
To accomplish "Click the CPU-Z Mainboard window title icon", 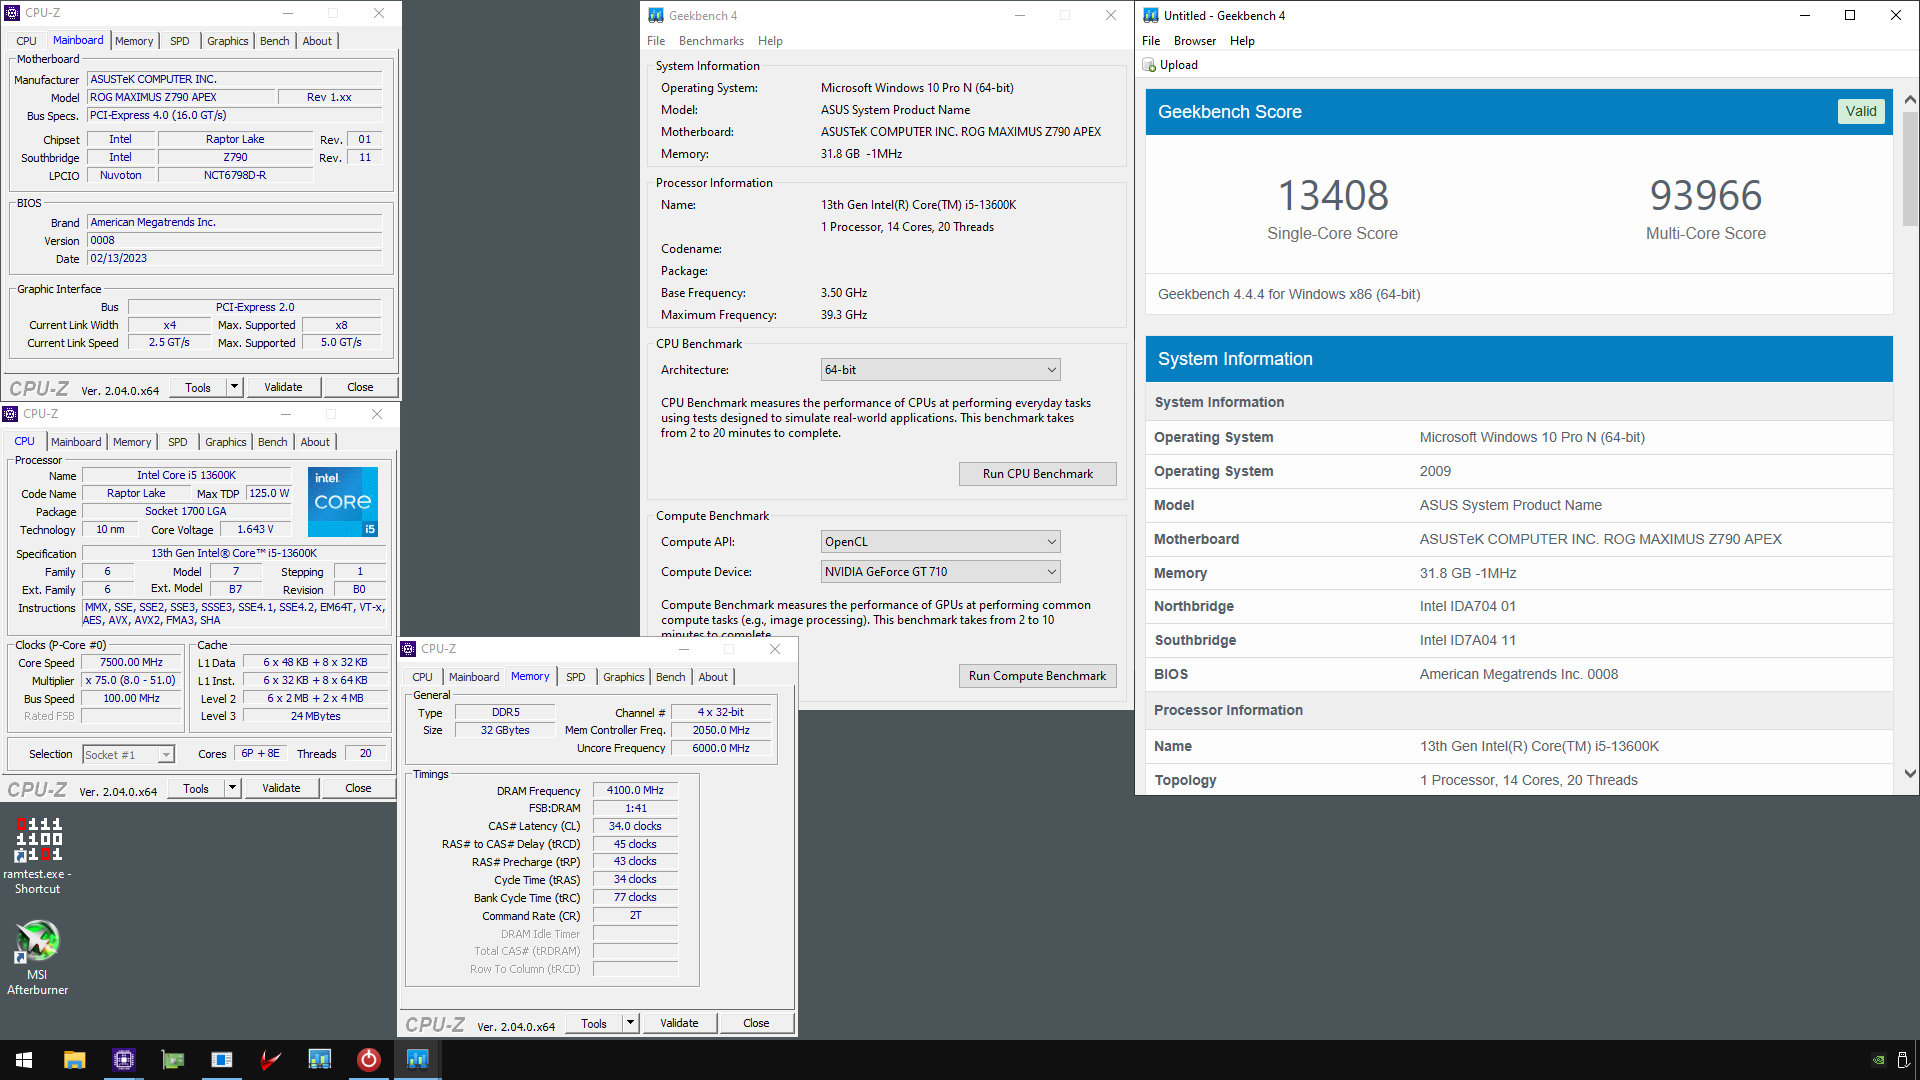I will coord(12,13).
